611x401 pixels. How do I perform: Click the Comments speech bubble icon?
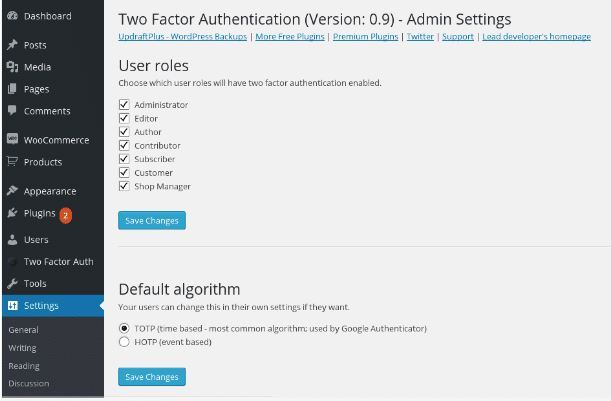pos(12,110)
